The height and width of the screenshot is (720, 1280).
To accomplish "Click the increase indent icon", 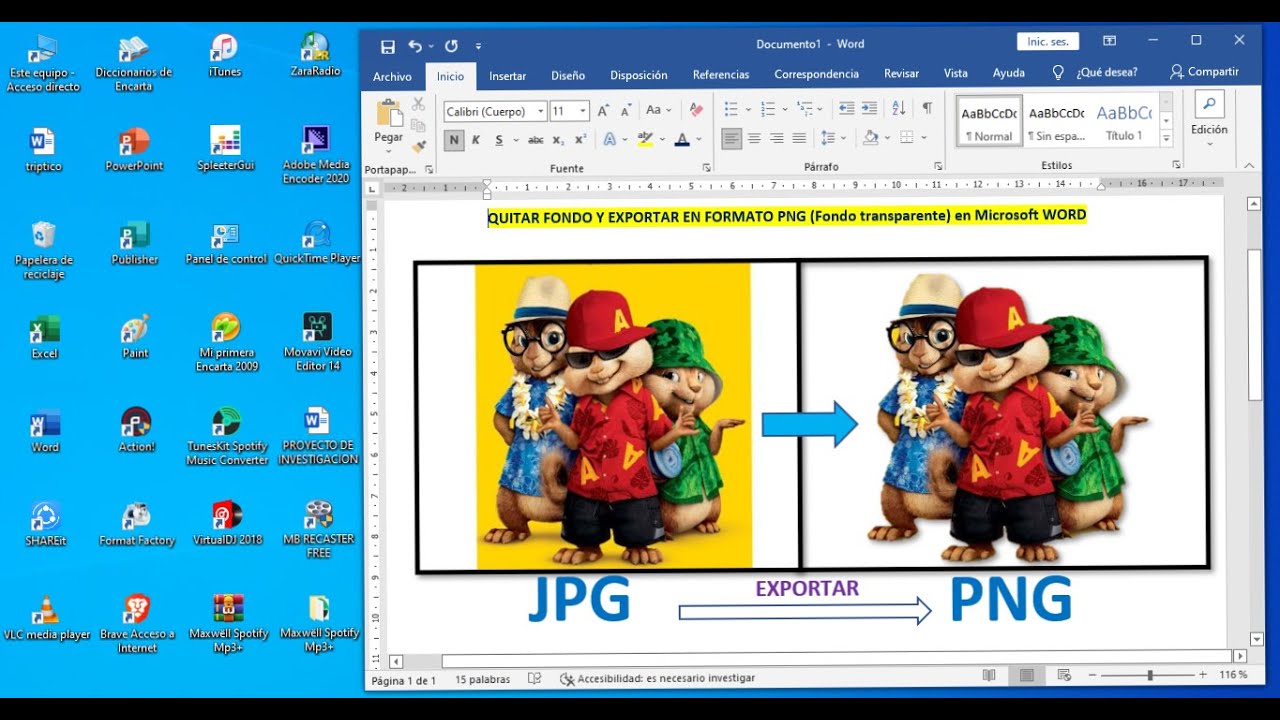I will [869, 109].
